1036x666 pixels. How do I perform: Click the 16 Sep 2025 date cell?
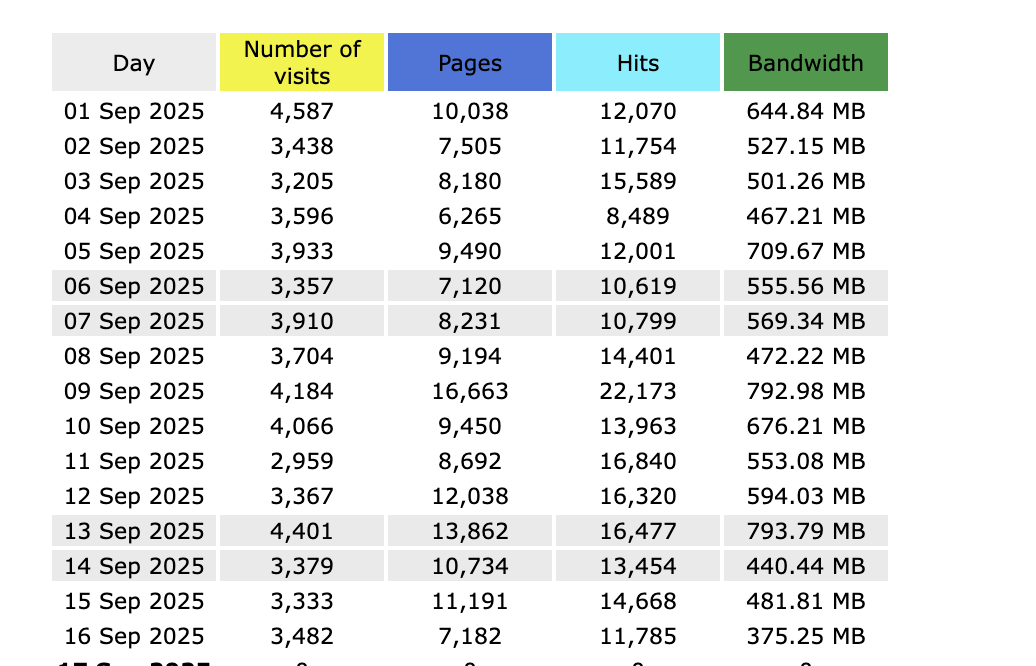[x=134, y=636]
